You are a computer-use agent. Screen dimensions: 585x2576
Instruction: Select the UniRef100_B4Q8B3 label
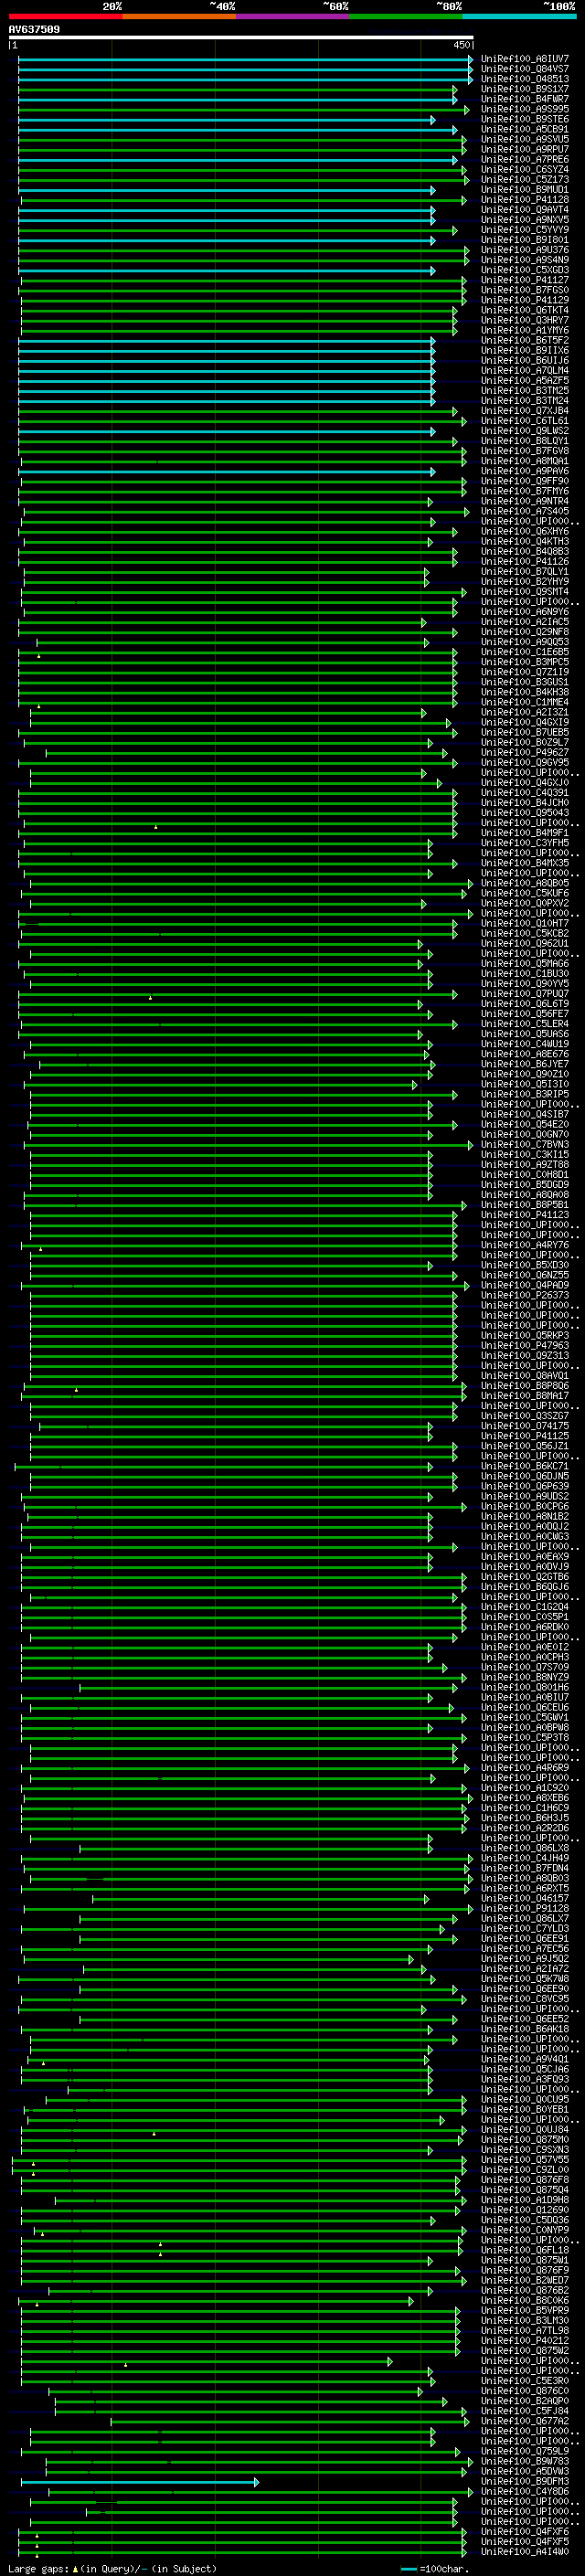click(x=524, y=551)
